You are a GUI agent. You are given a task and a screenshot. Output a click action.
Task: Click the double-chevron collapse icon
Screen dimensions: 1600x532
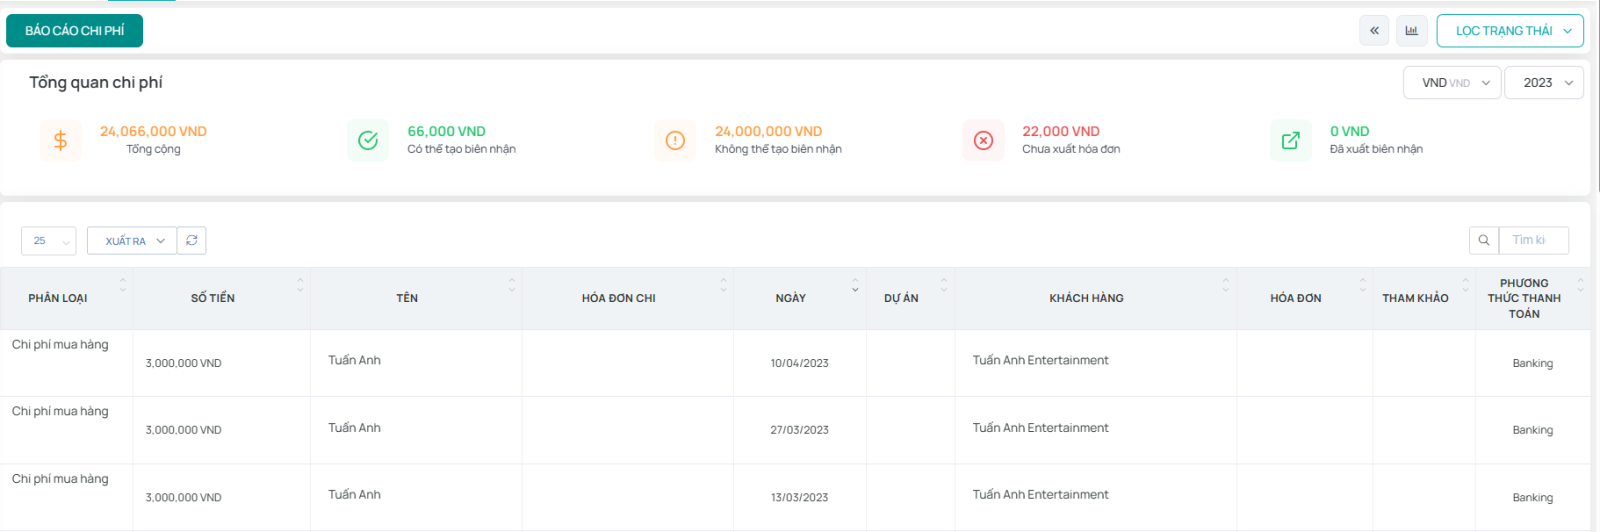[1374, 31]
